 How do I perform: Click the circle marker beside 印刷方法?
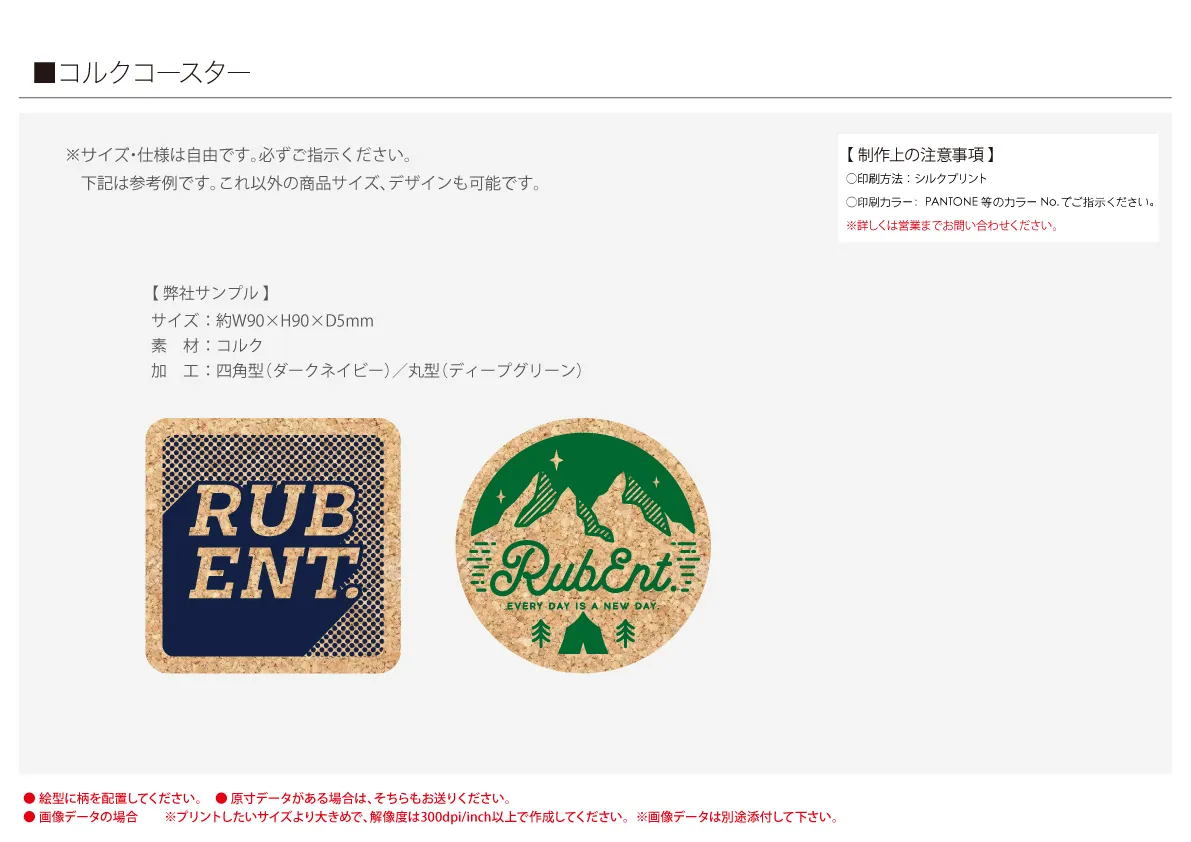click(x=851, y=178)
